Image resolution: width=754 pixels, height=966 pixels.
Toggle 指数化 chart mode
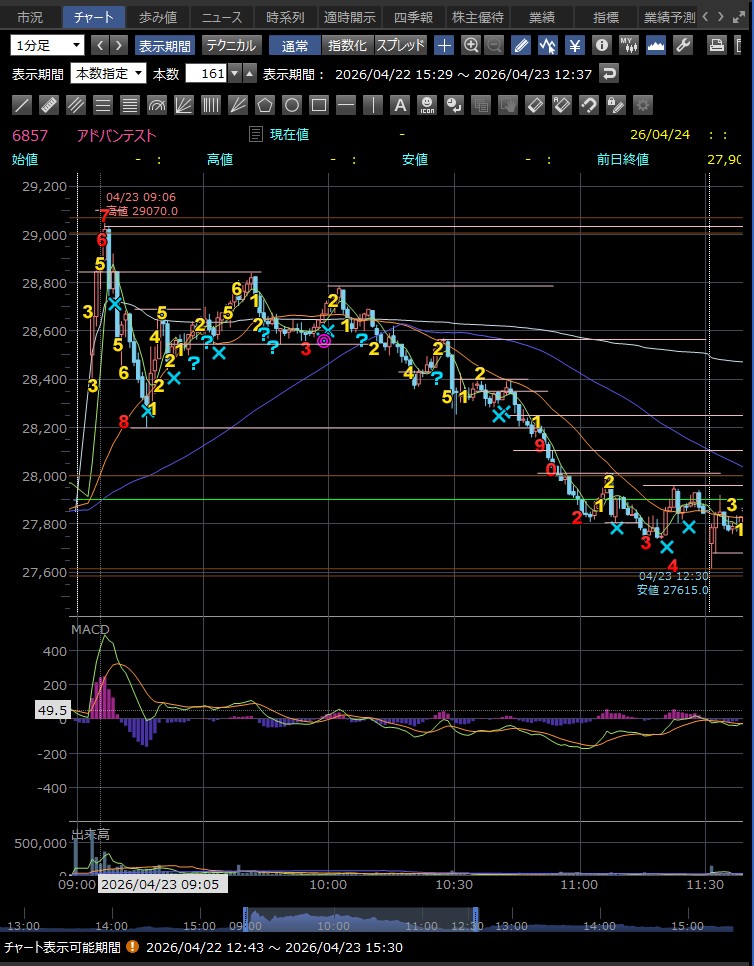(x=347, y=45)
